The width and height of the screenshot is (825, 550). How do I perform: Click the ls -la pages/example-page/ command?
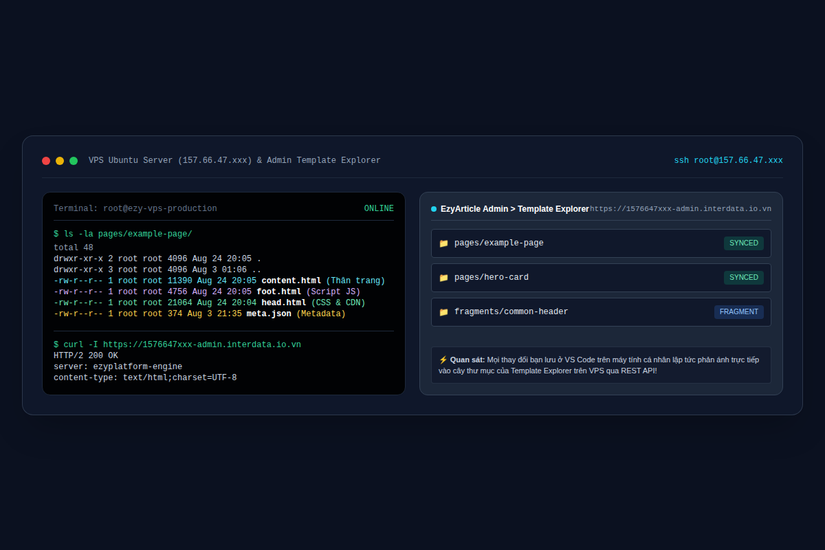(x=123, y=234)
